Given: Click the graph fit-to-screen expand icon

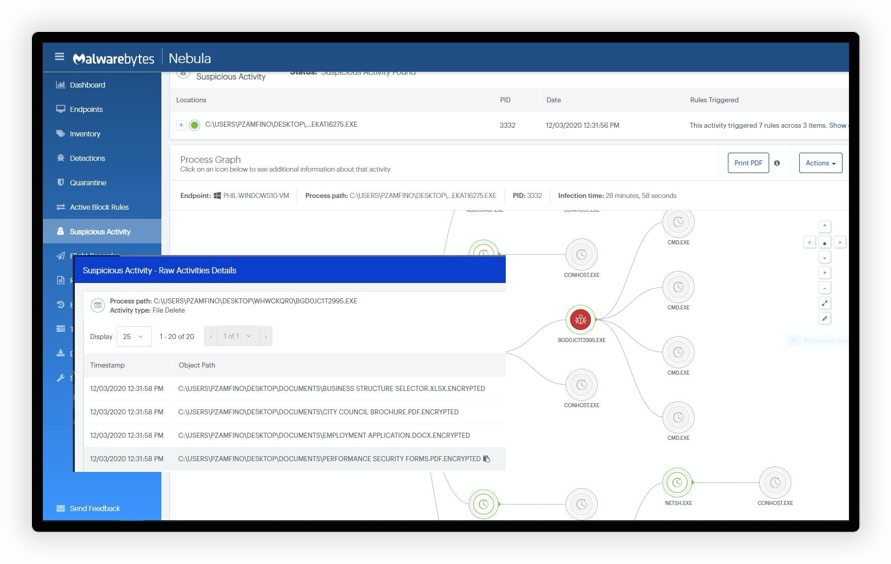Looking at the screenshot, I should 824,303.
